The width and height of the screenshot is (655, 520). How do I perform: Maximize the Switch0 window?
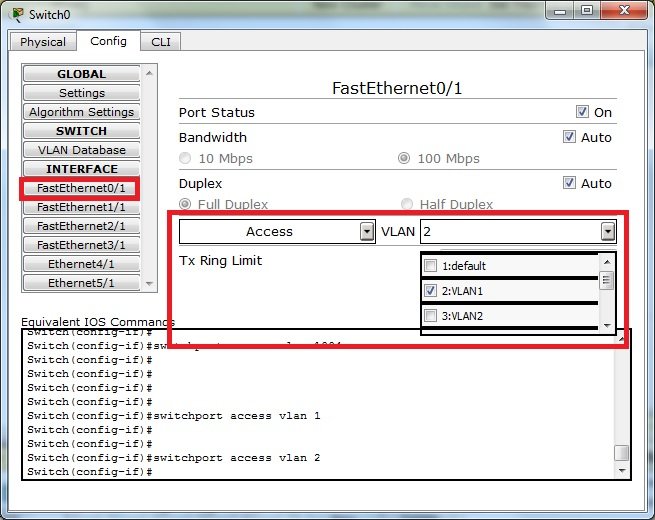(x=586, y=10)
